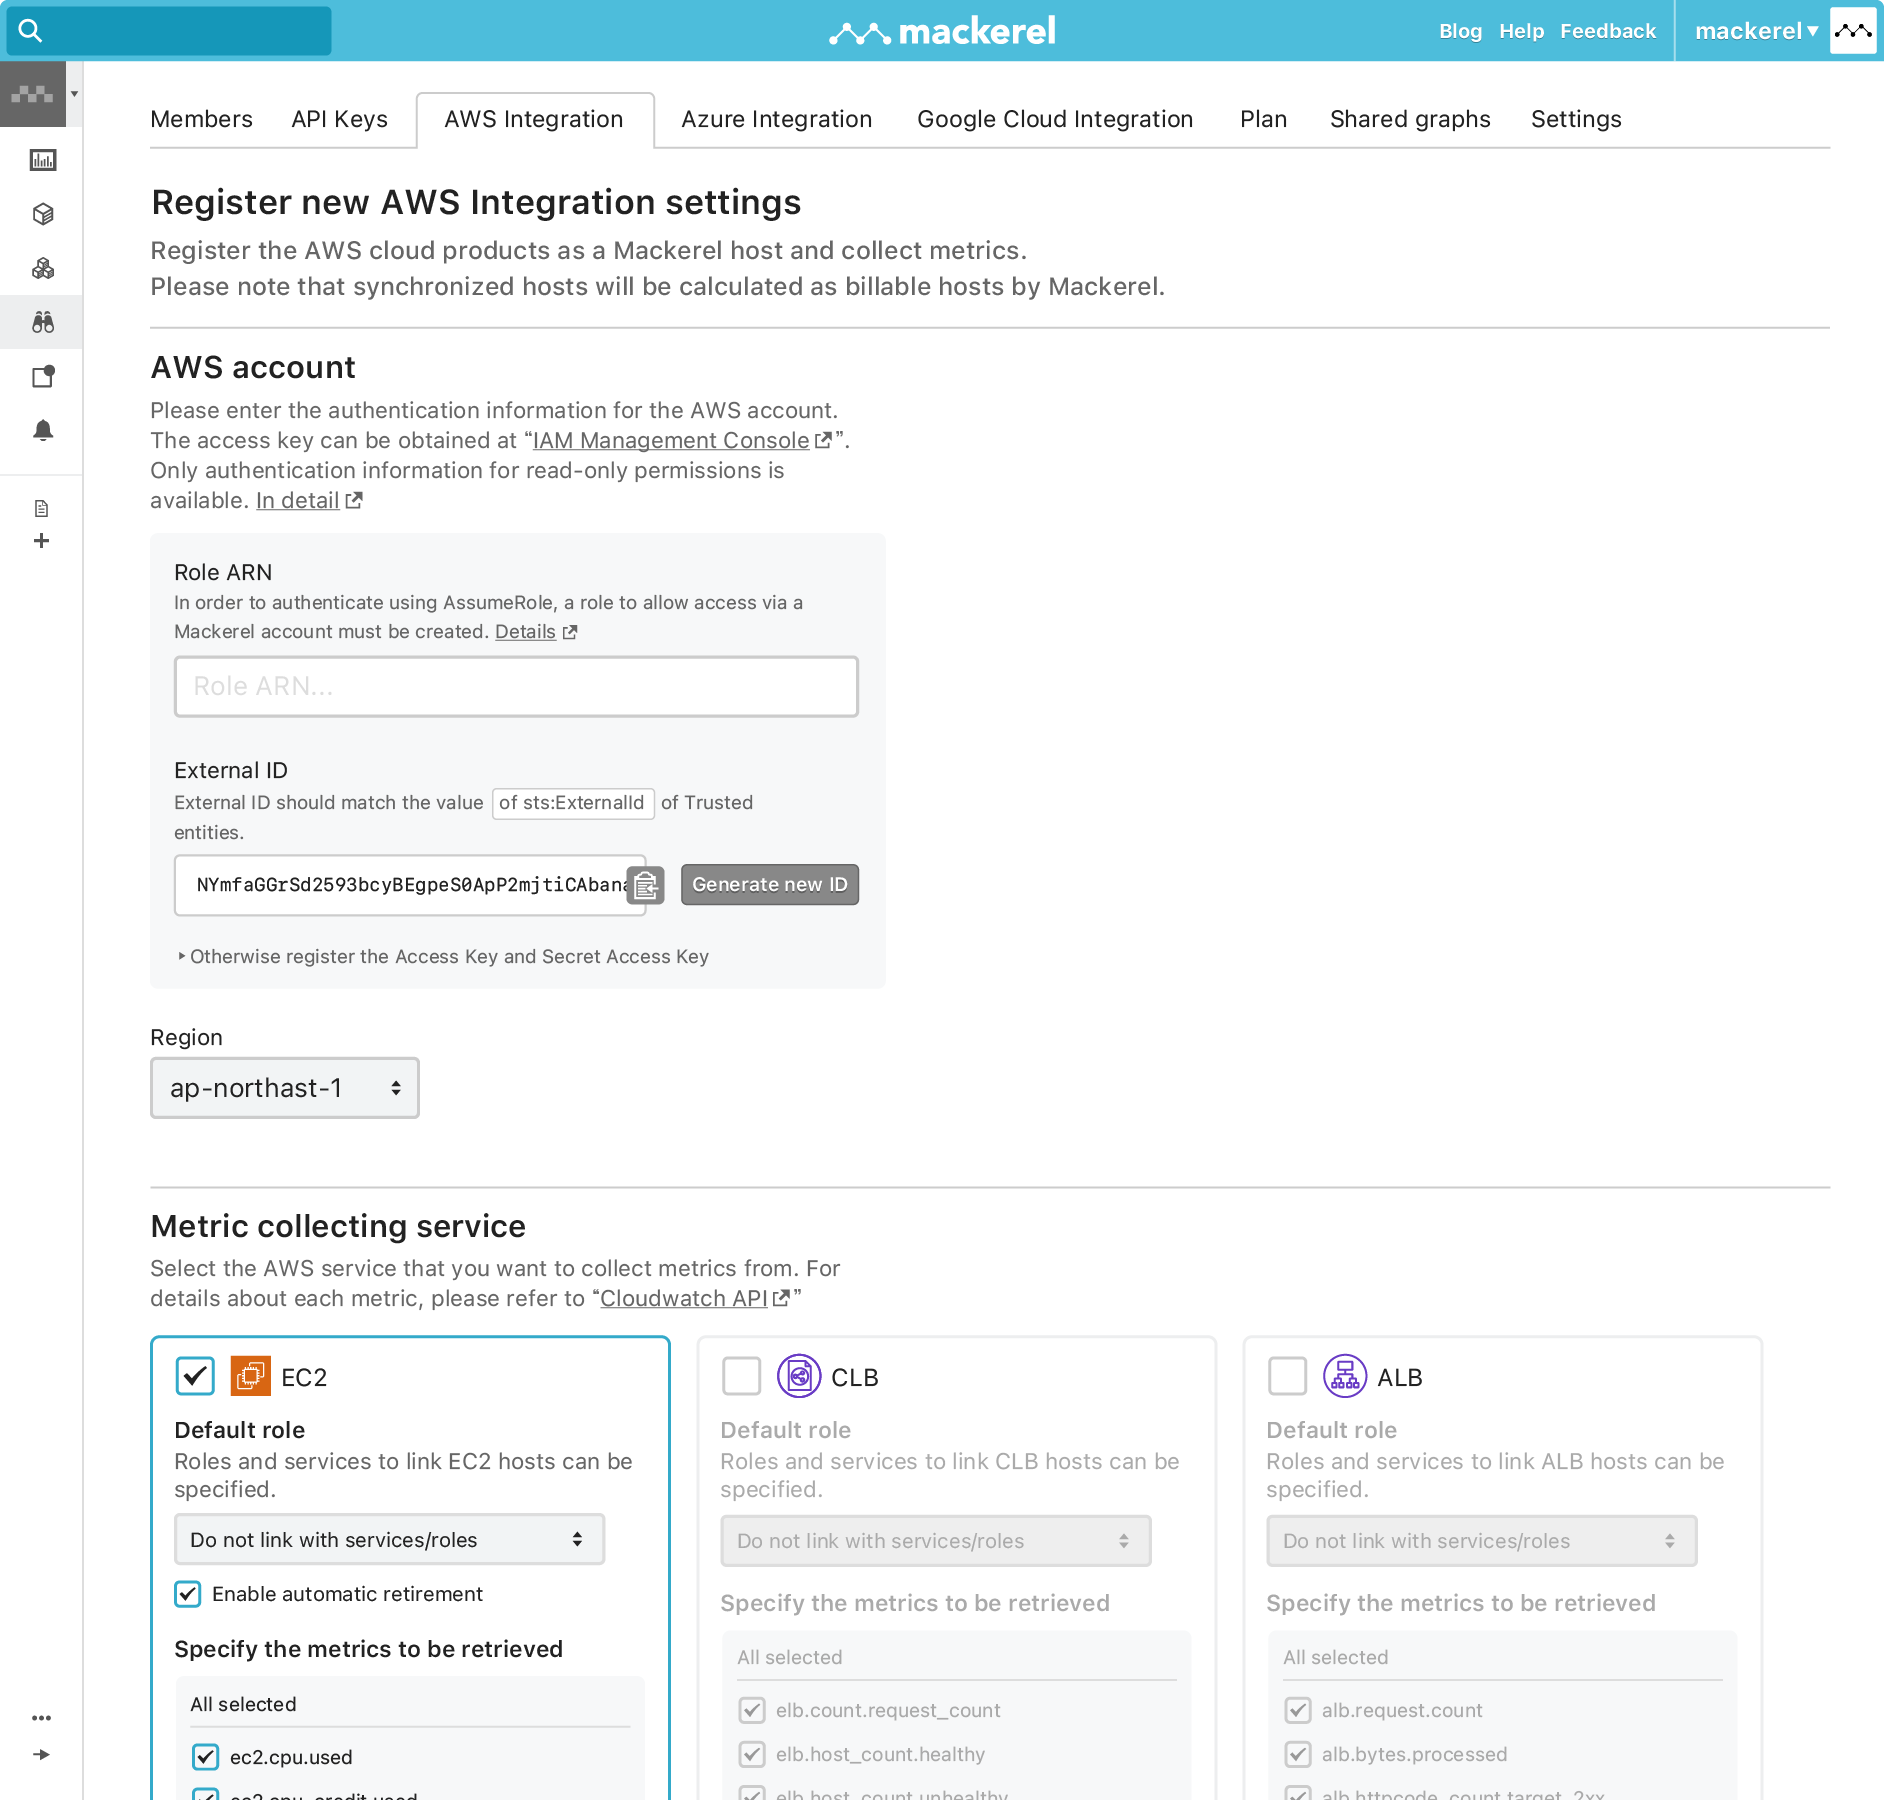The width and height of the screenshot is (1884, 1800).
Task: Open search with magnifier icon
Action: coord(30,30)
